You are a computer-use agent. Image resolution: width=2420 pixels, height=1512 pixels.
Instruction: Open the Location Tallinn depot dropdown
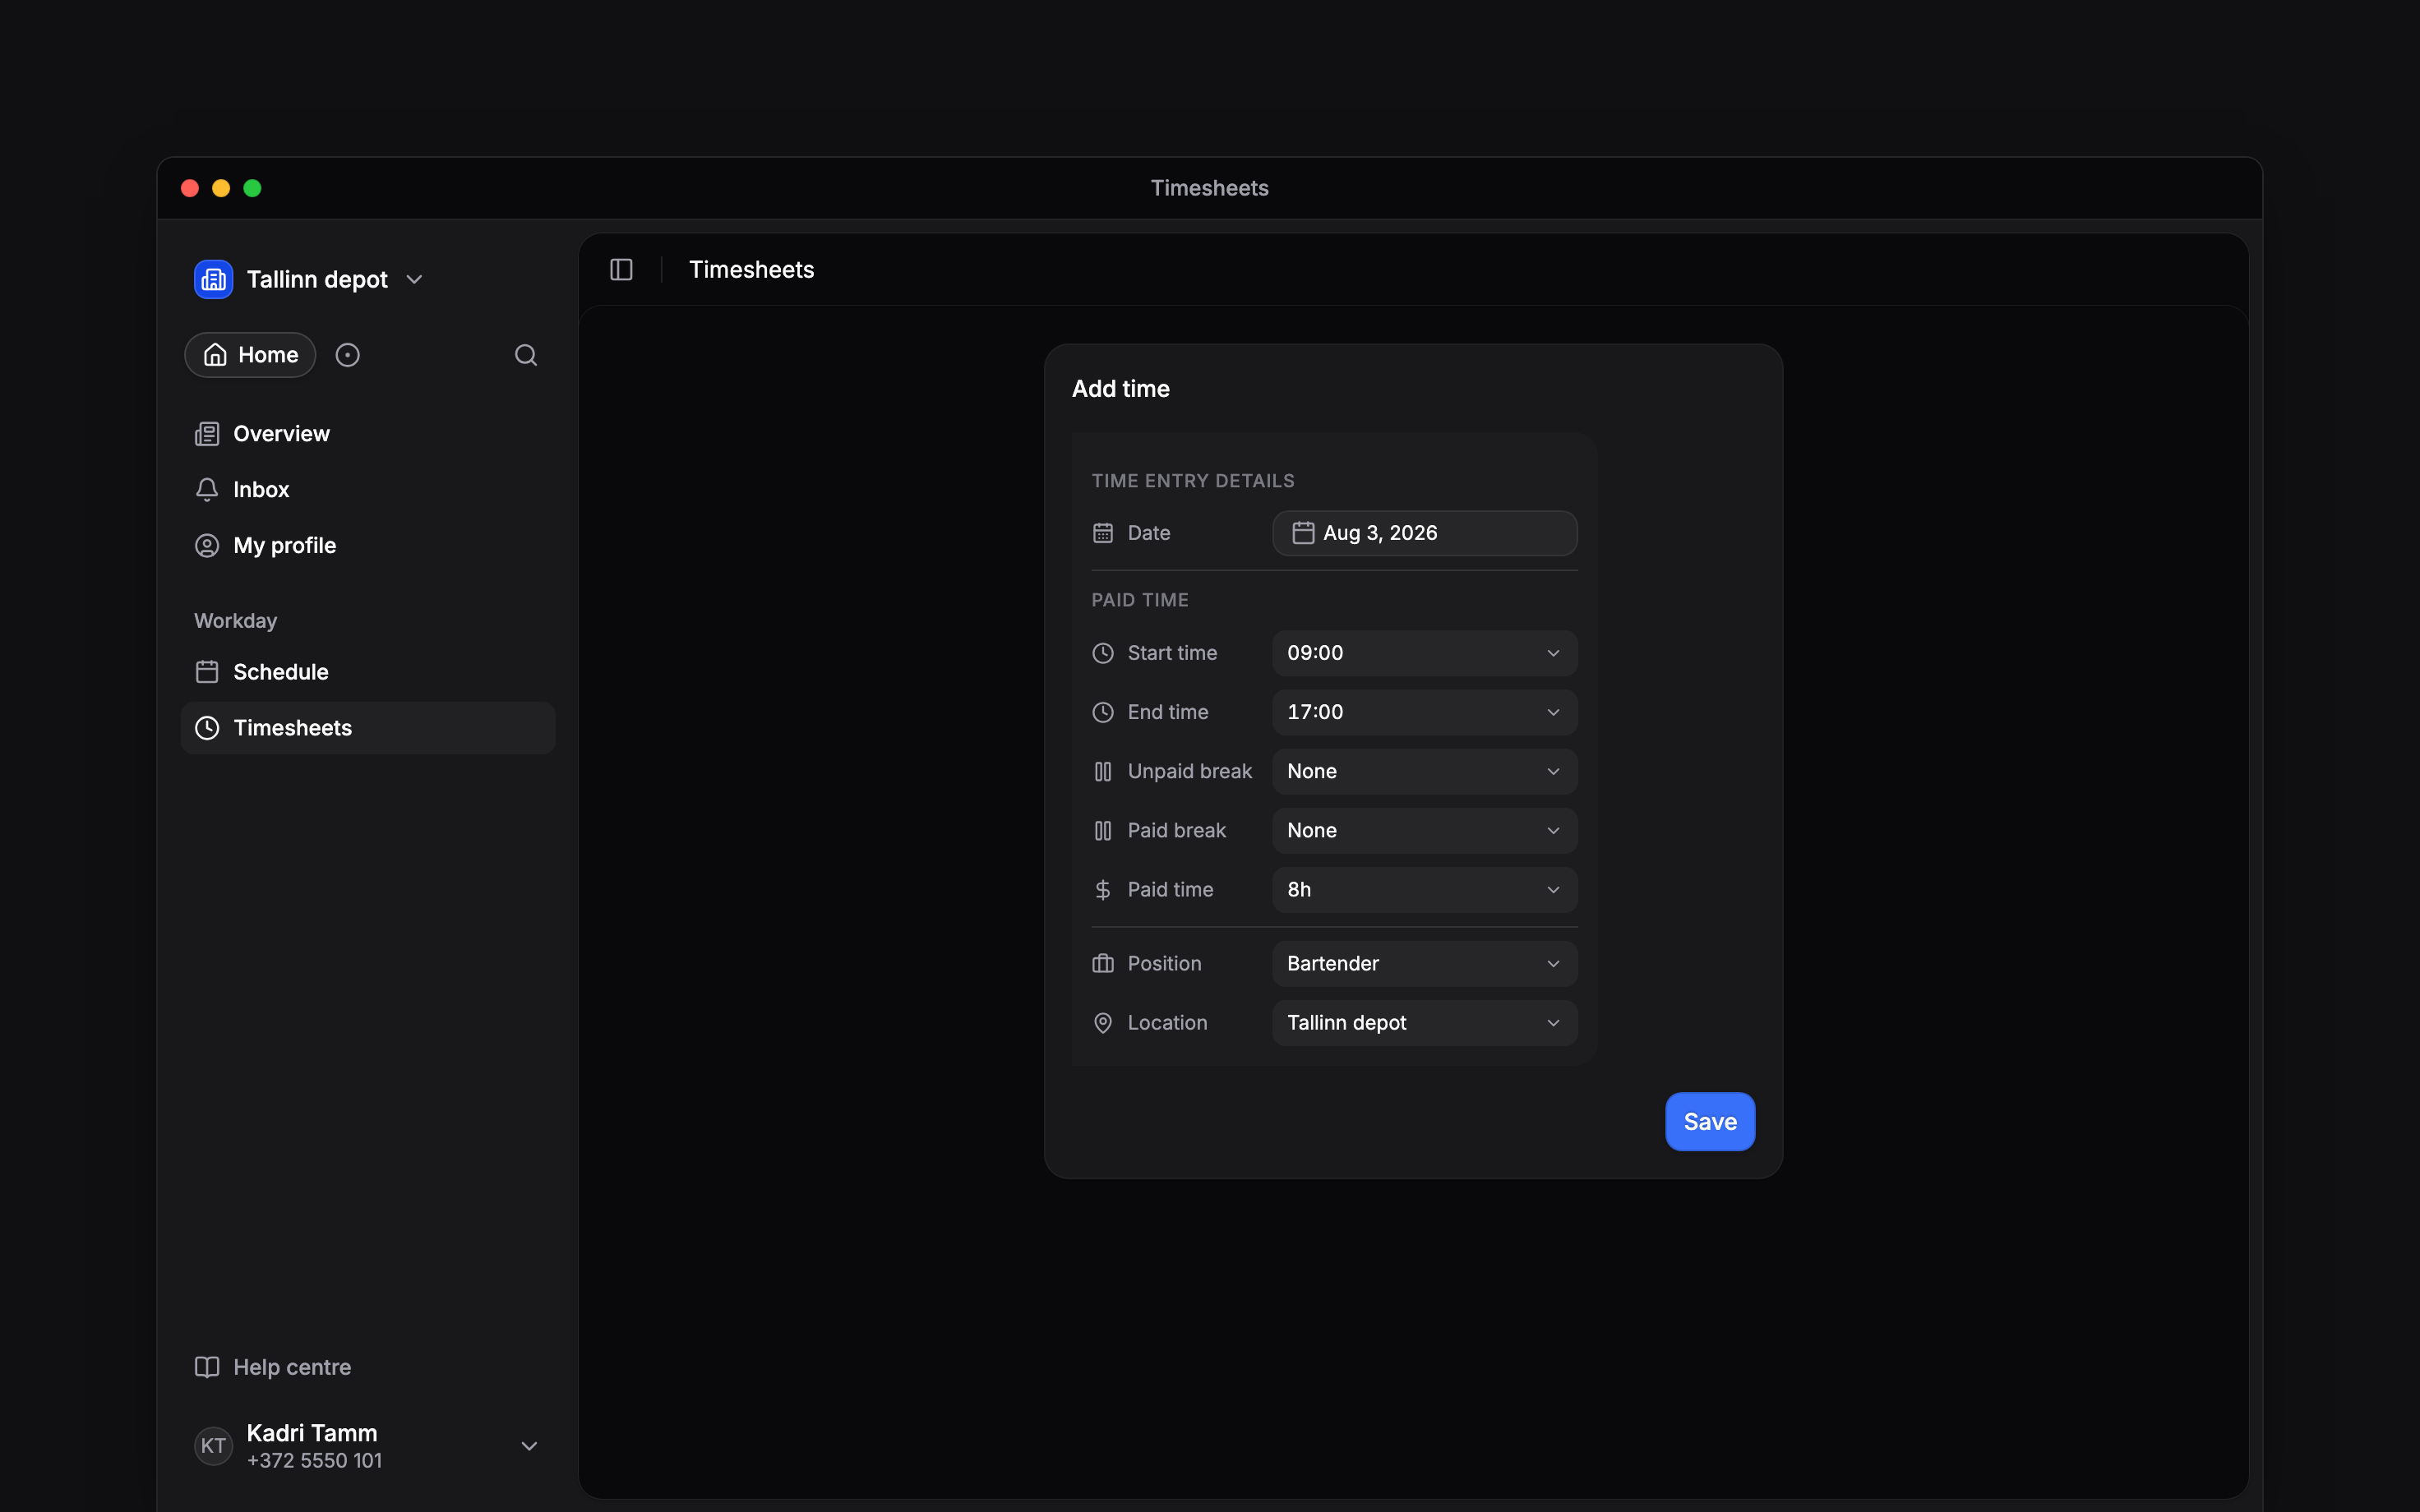coord(1424,1023)
